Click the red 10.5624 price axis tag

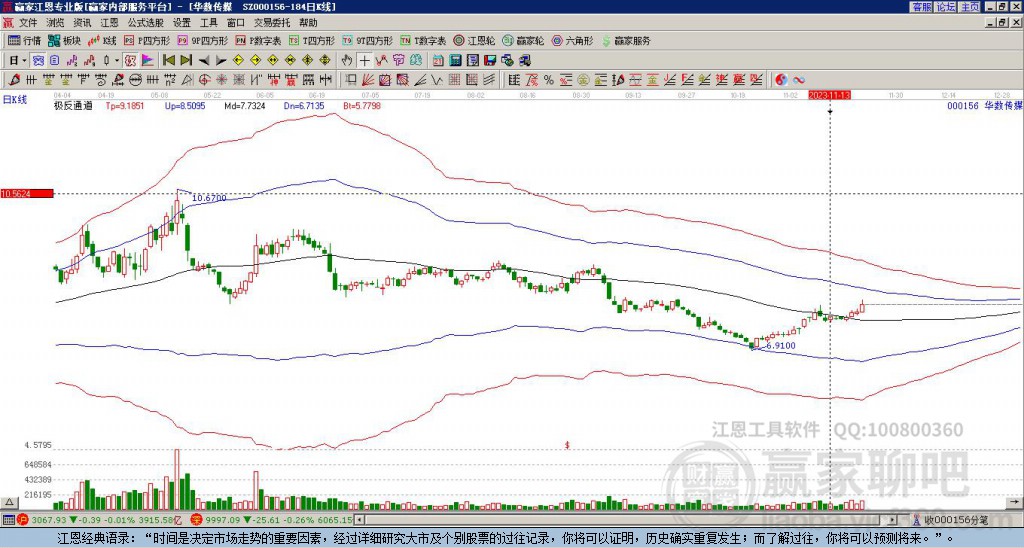pyautogui.click(x=26, y=193)
